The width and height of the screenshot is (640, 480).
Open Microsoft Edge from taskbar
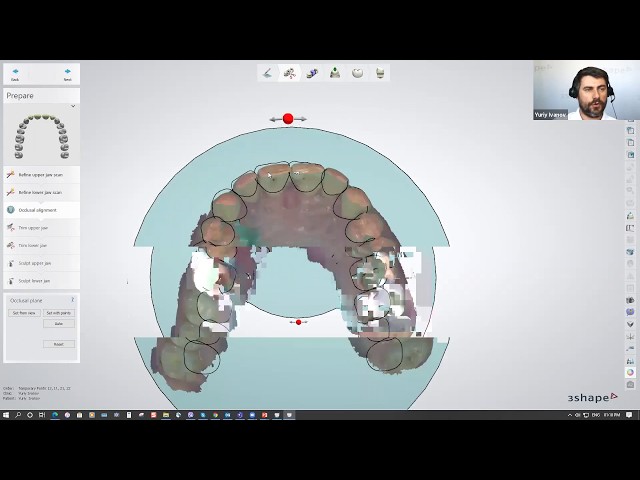point(55,415)
